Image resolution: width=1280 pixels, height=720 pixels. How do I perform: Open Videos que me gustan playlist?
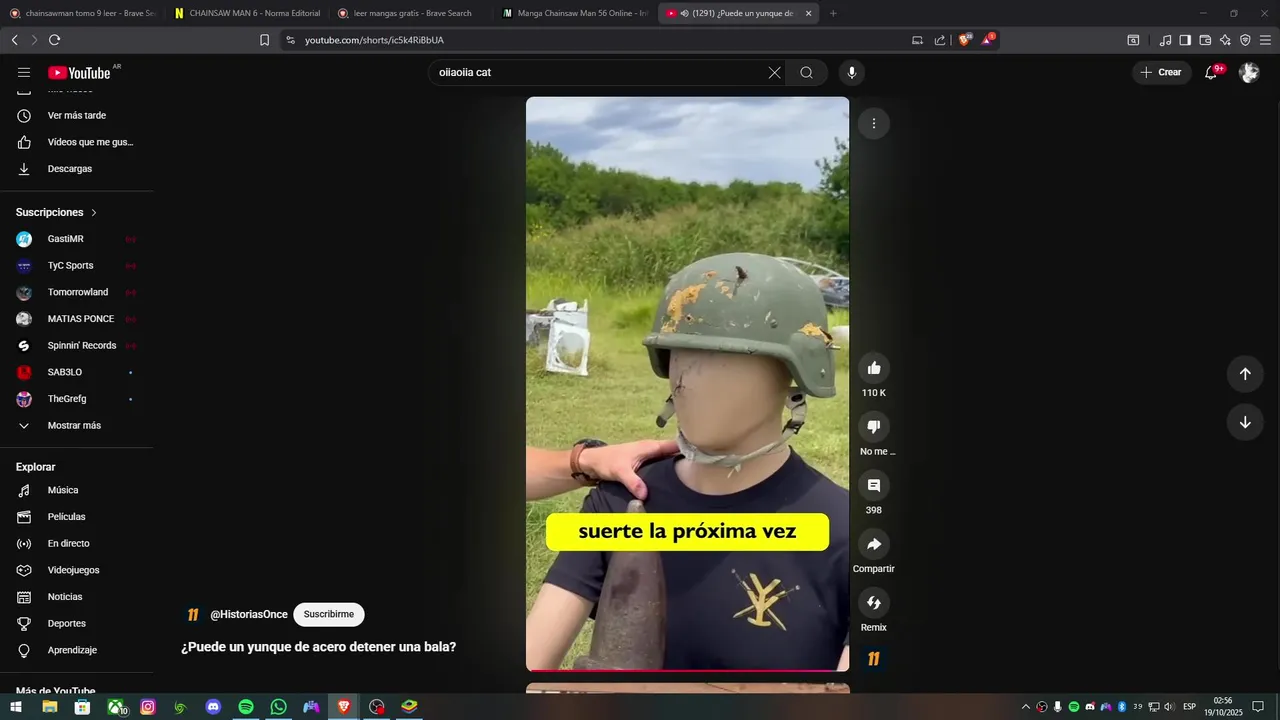click(78, 142)
